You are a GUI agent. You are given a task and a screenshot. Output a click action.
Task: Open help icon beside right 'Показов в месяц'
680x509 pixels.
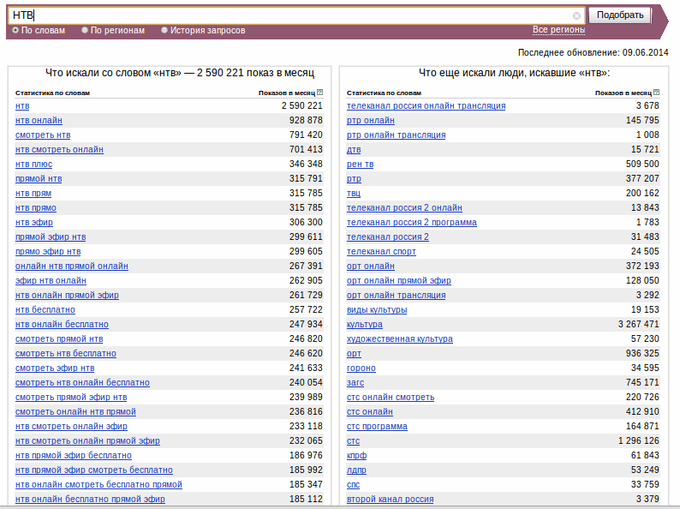click(657, 92)
